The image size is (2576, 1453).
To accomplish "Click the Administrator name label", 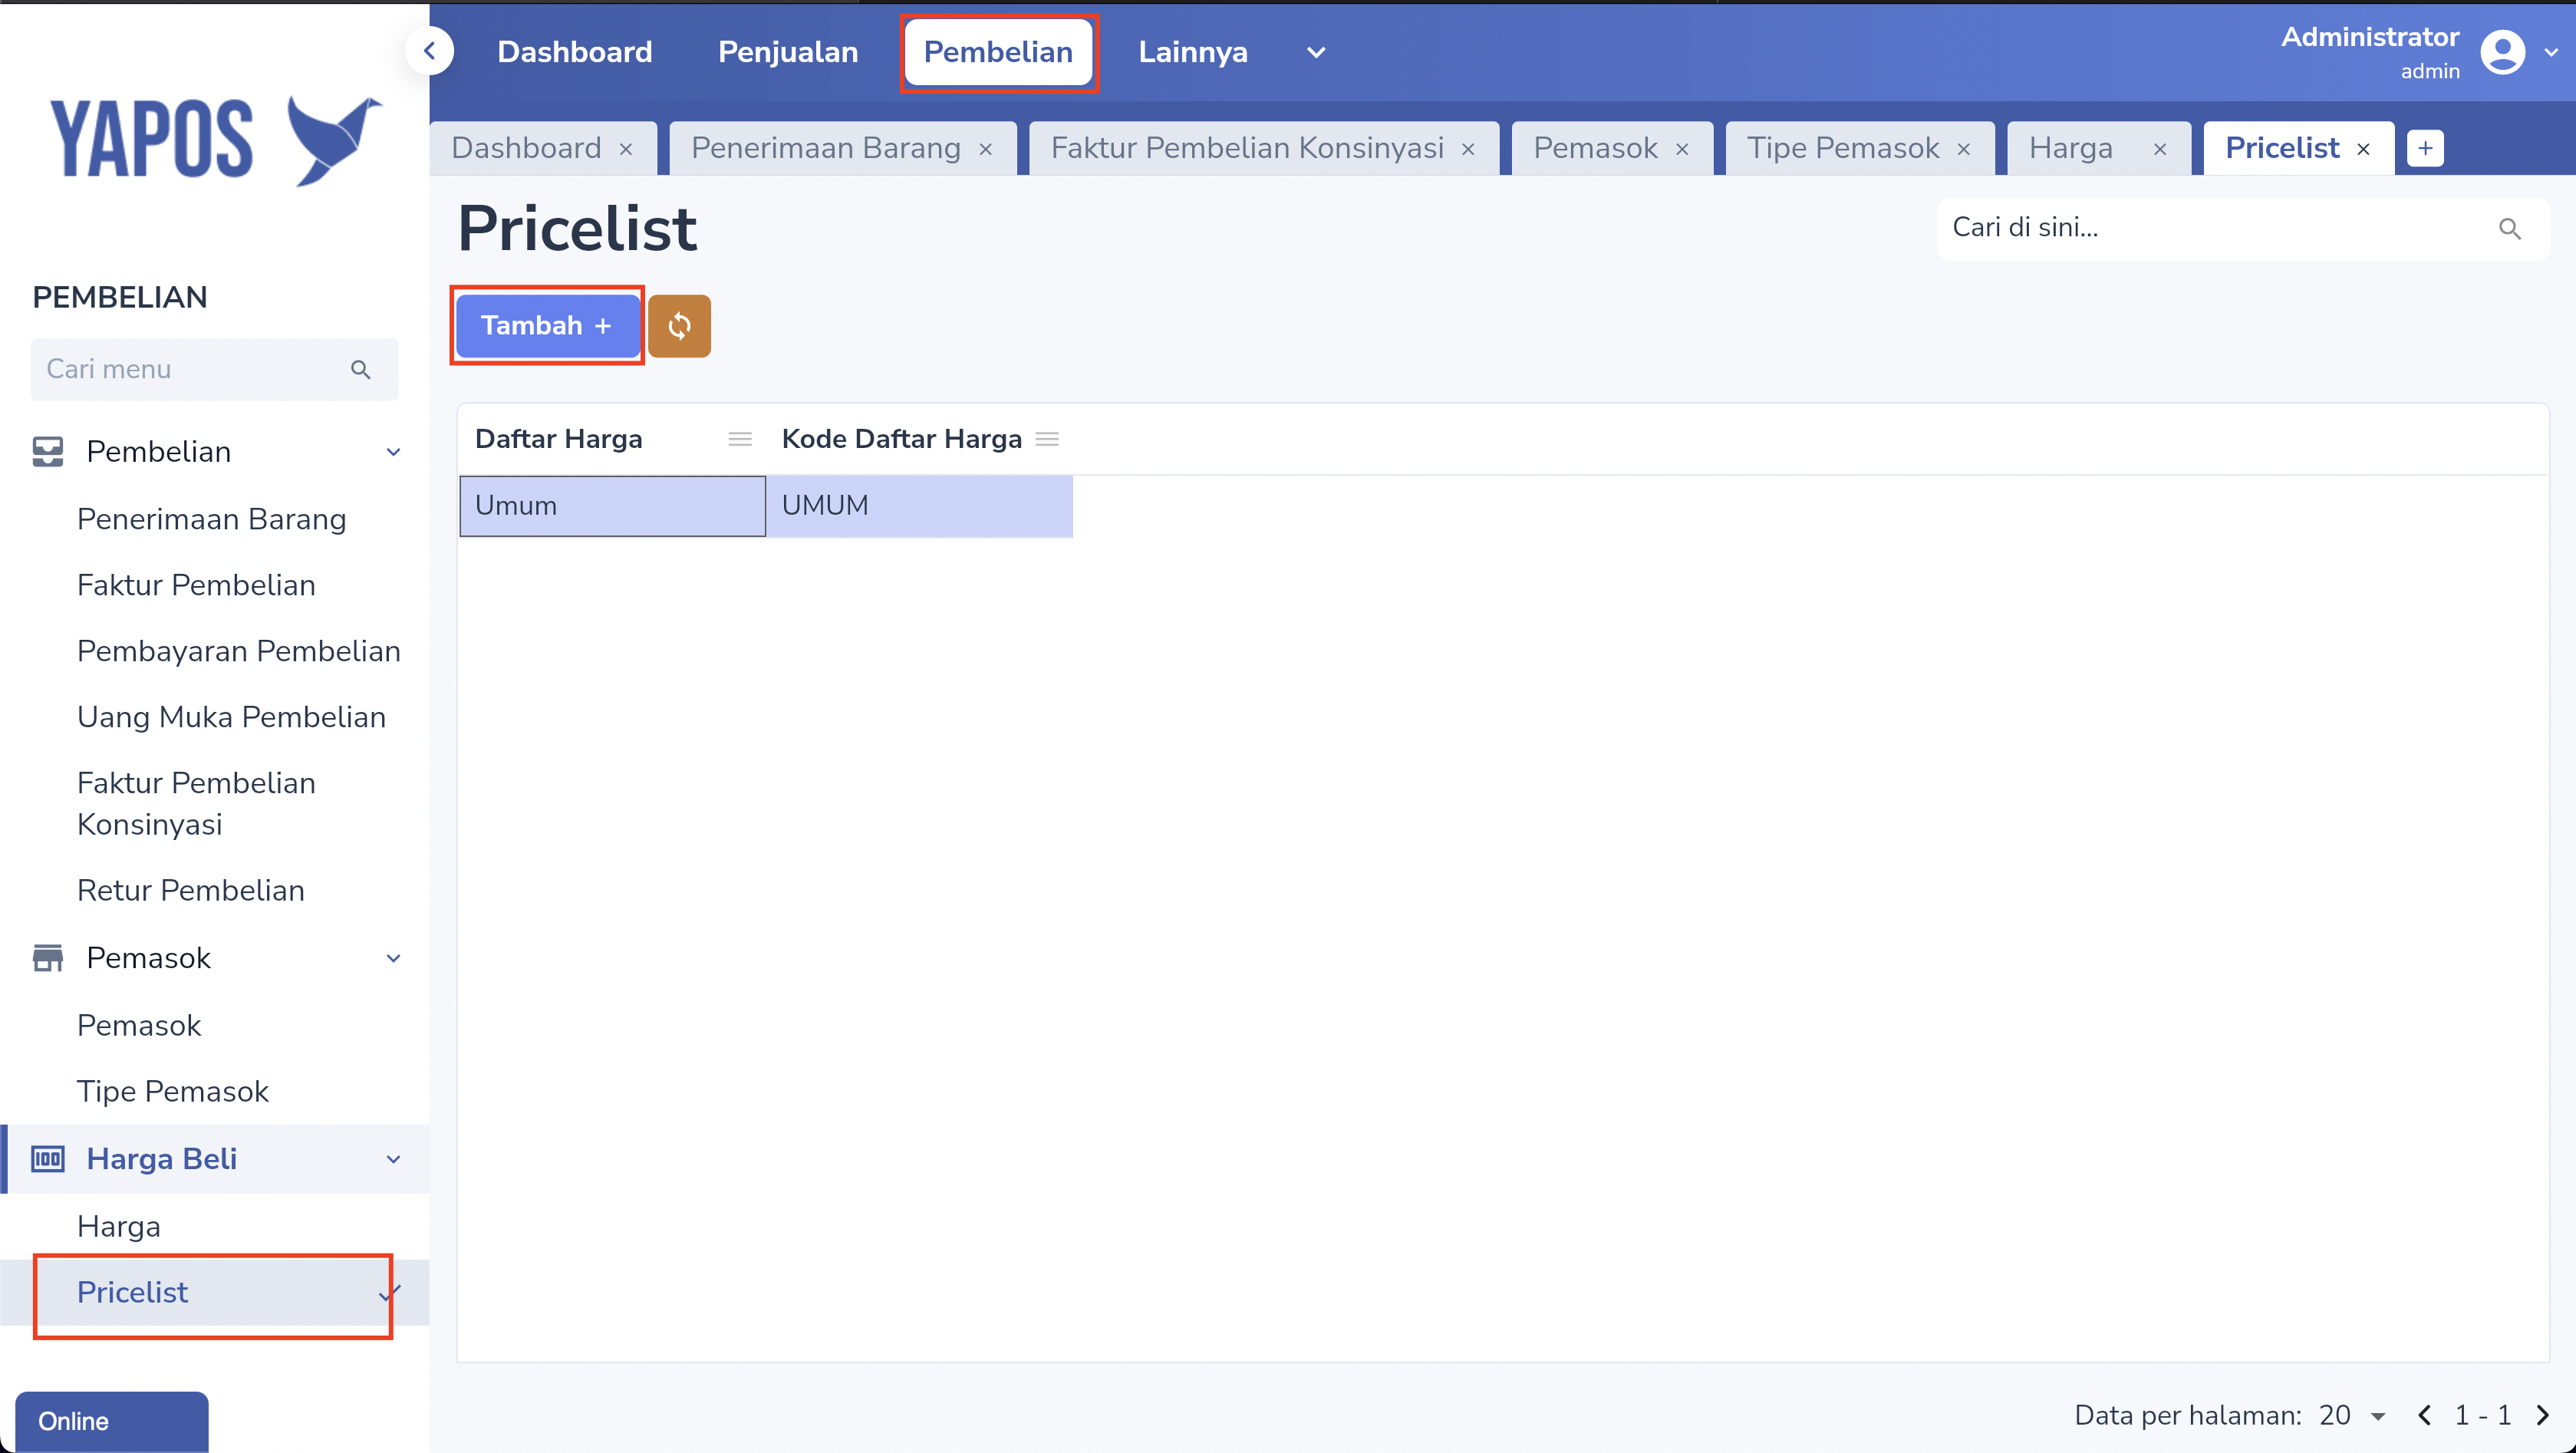I will tap(2370, 37).
